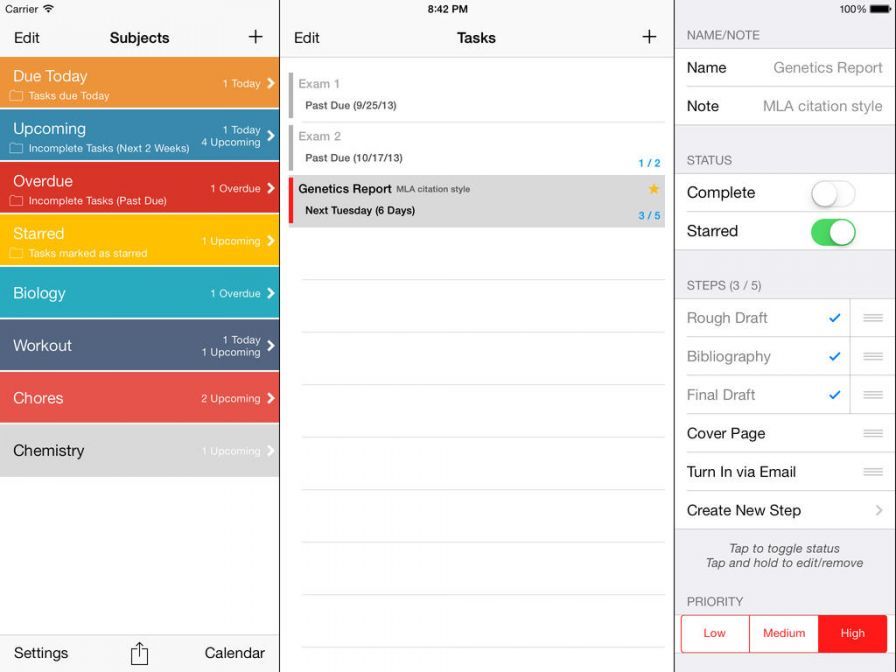The width and height of the screenshot is (896, 672).
Task: Tap the share icon in bottom toolbar
Action: pos(139,654)
